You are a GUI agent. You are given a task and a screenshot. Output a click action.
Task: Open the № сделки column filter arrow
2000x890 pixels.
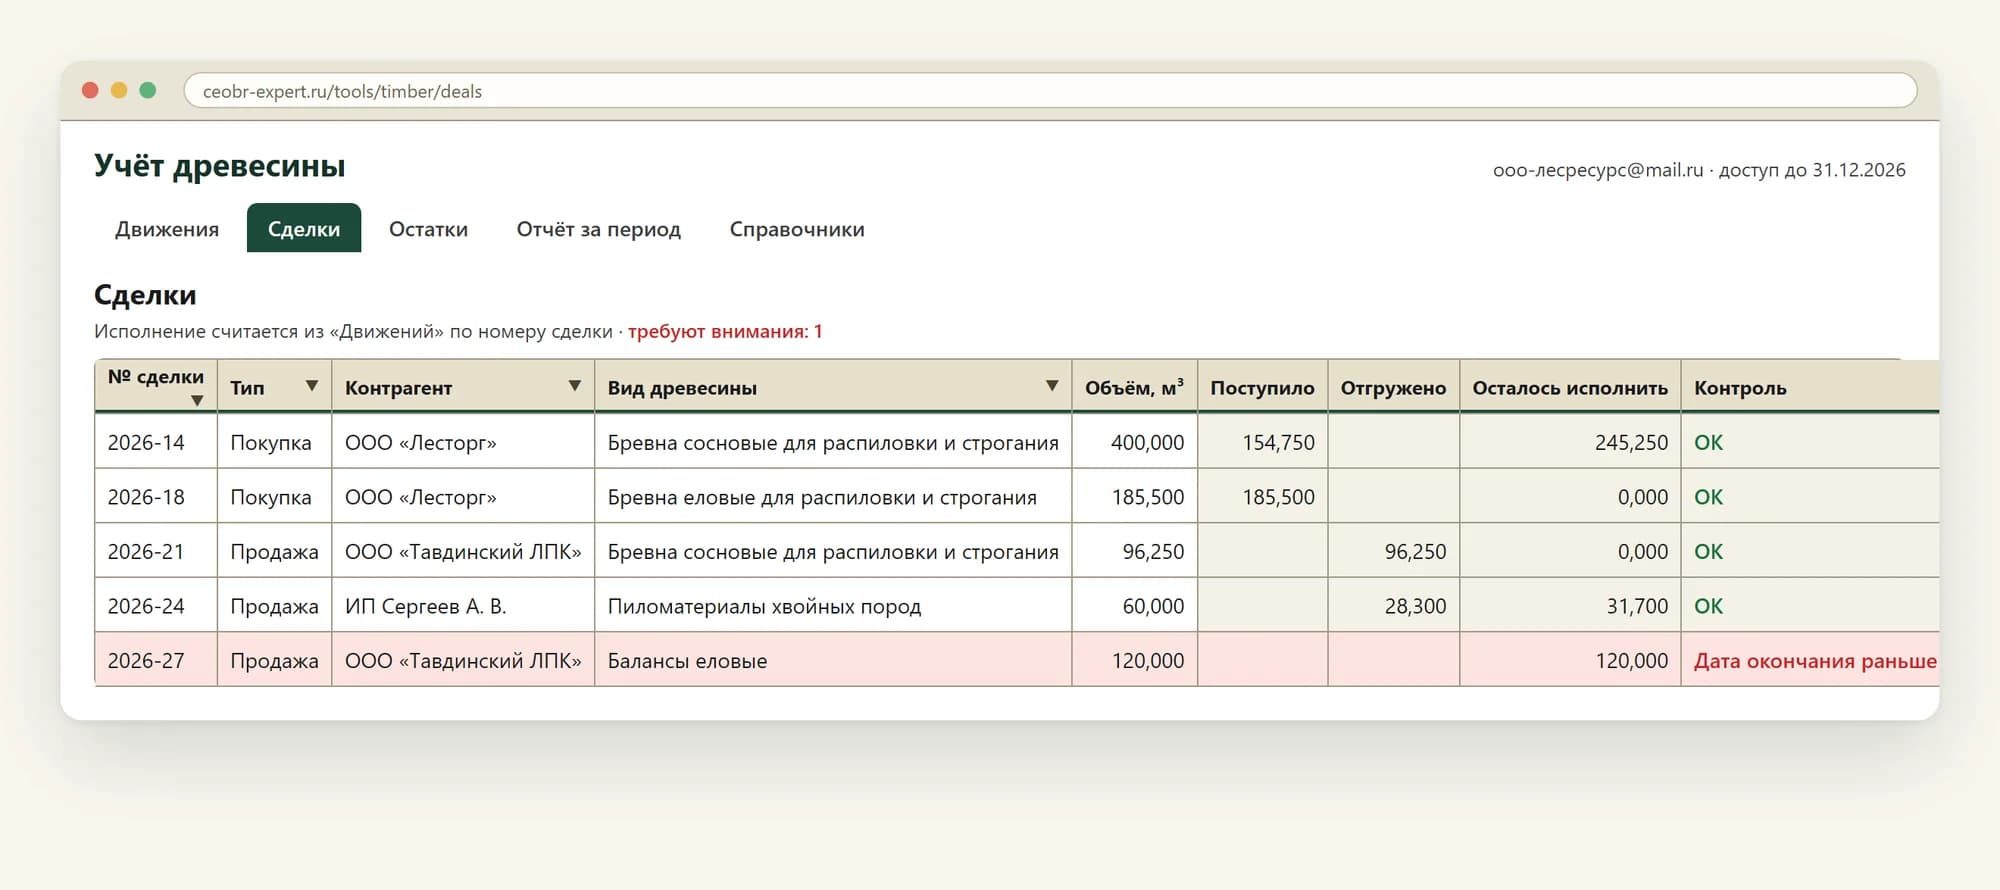(x=197, y=401)
